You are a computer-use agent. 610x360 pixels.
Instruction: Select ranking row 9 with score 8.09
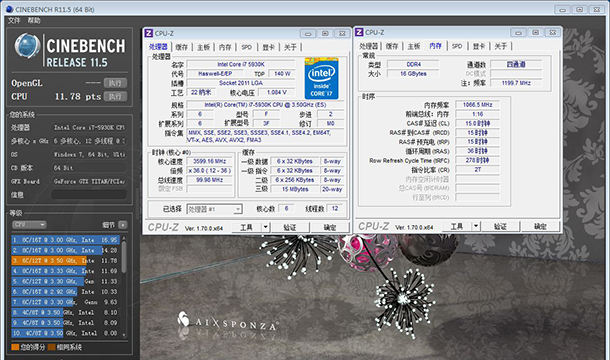pyautogui.click(x=65, y=323)
